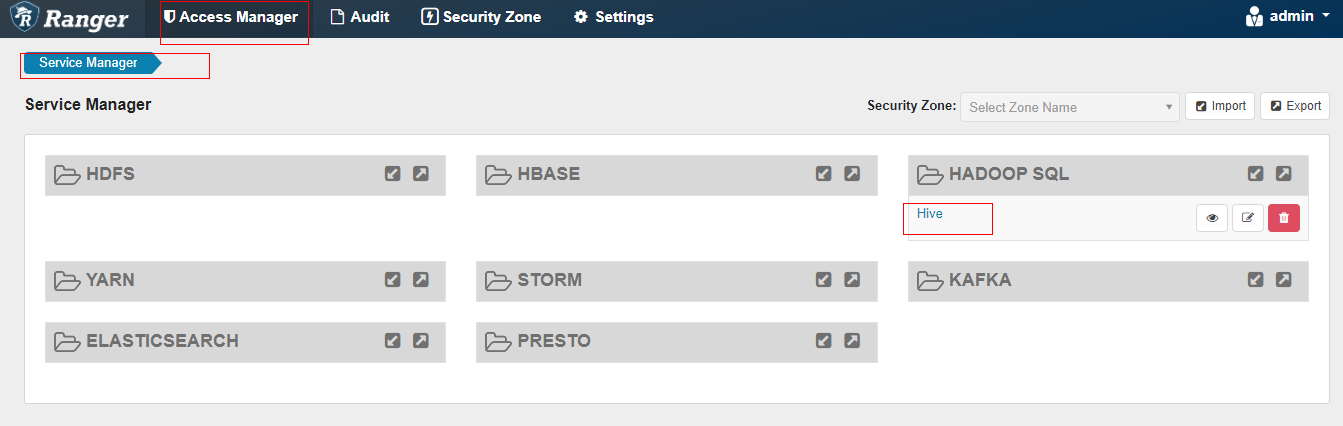Delete the Hive service

(1284, 218)
